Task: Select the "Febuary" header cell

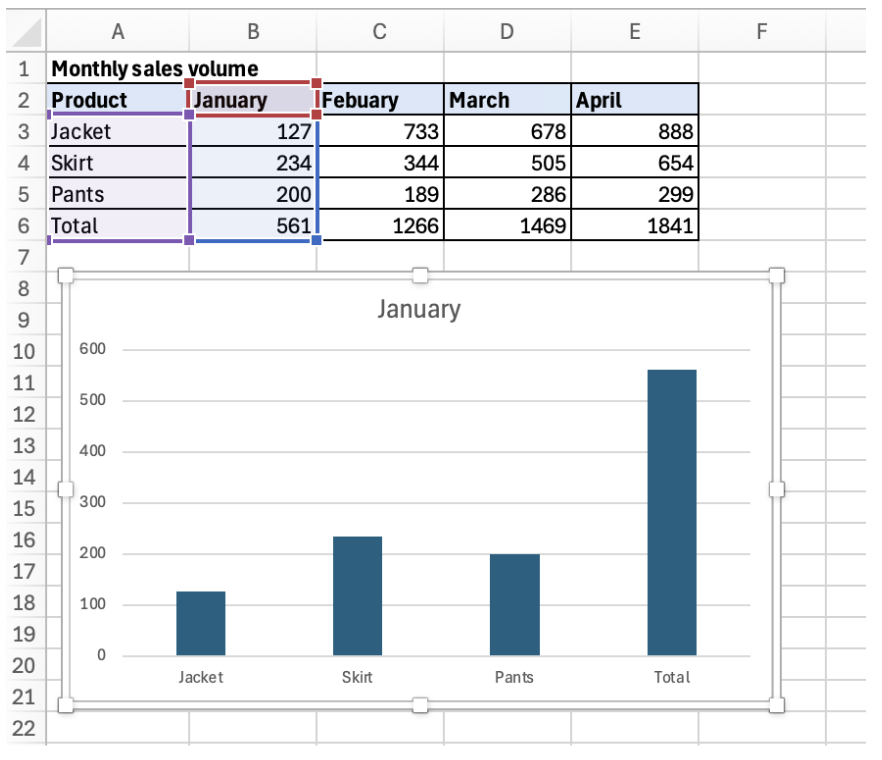Action: 378,100
